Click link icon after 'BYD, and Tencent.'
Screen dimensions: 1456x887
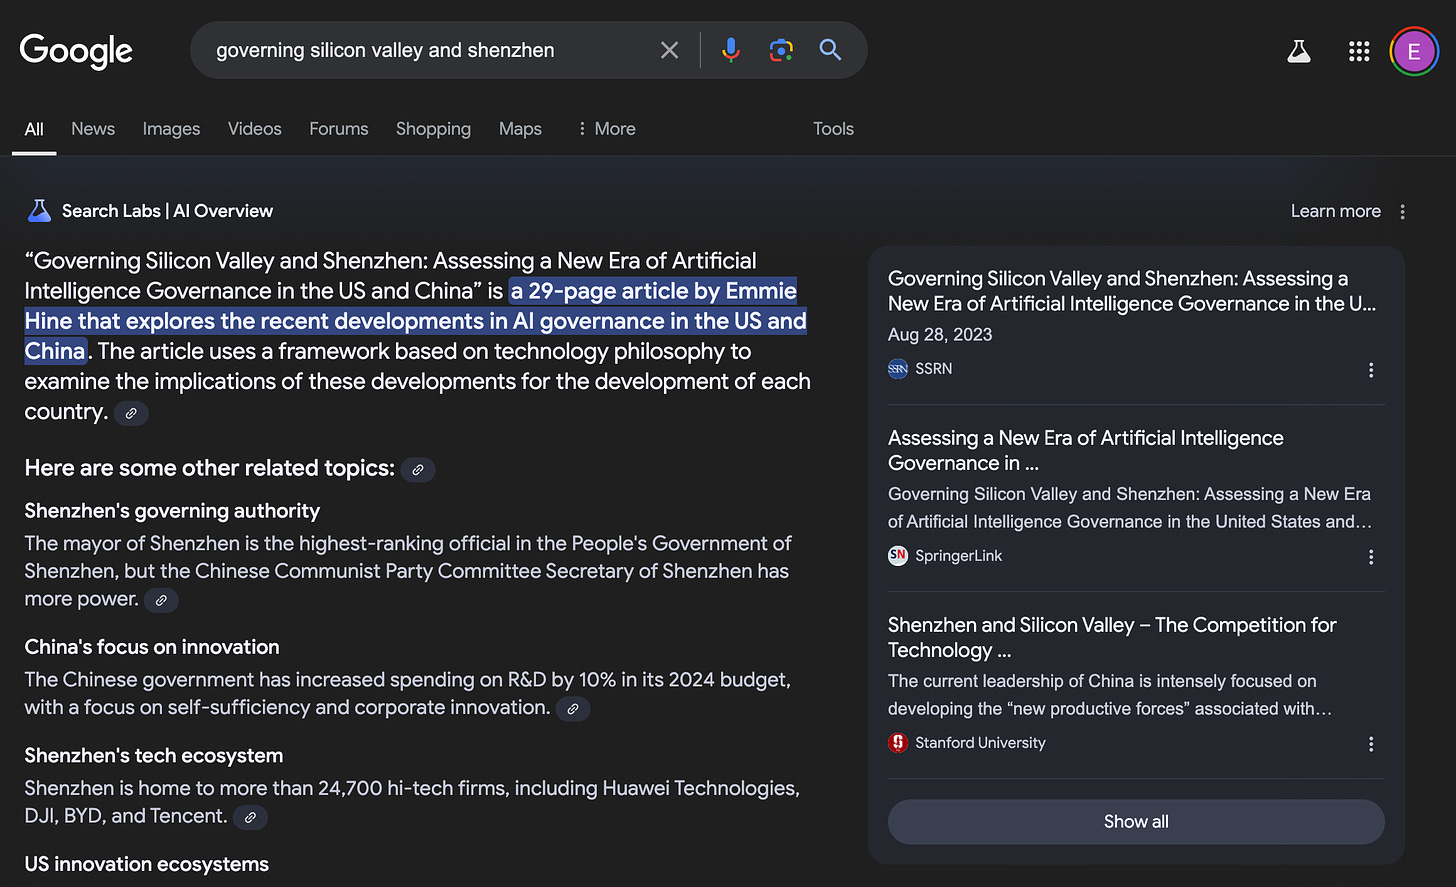250,817
